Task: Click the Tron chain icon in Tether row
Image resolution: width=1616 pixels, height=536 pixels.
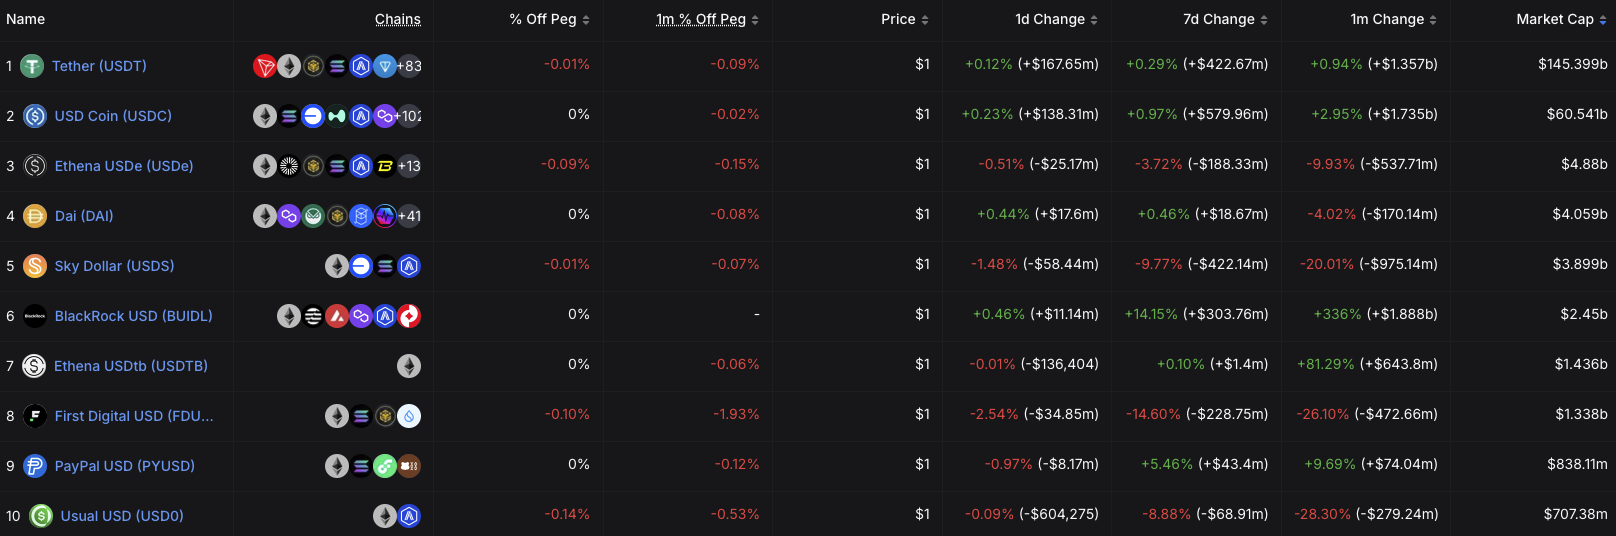Action: (265, 66)
